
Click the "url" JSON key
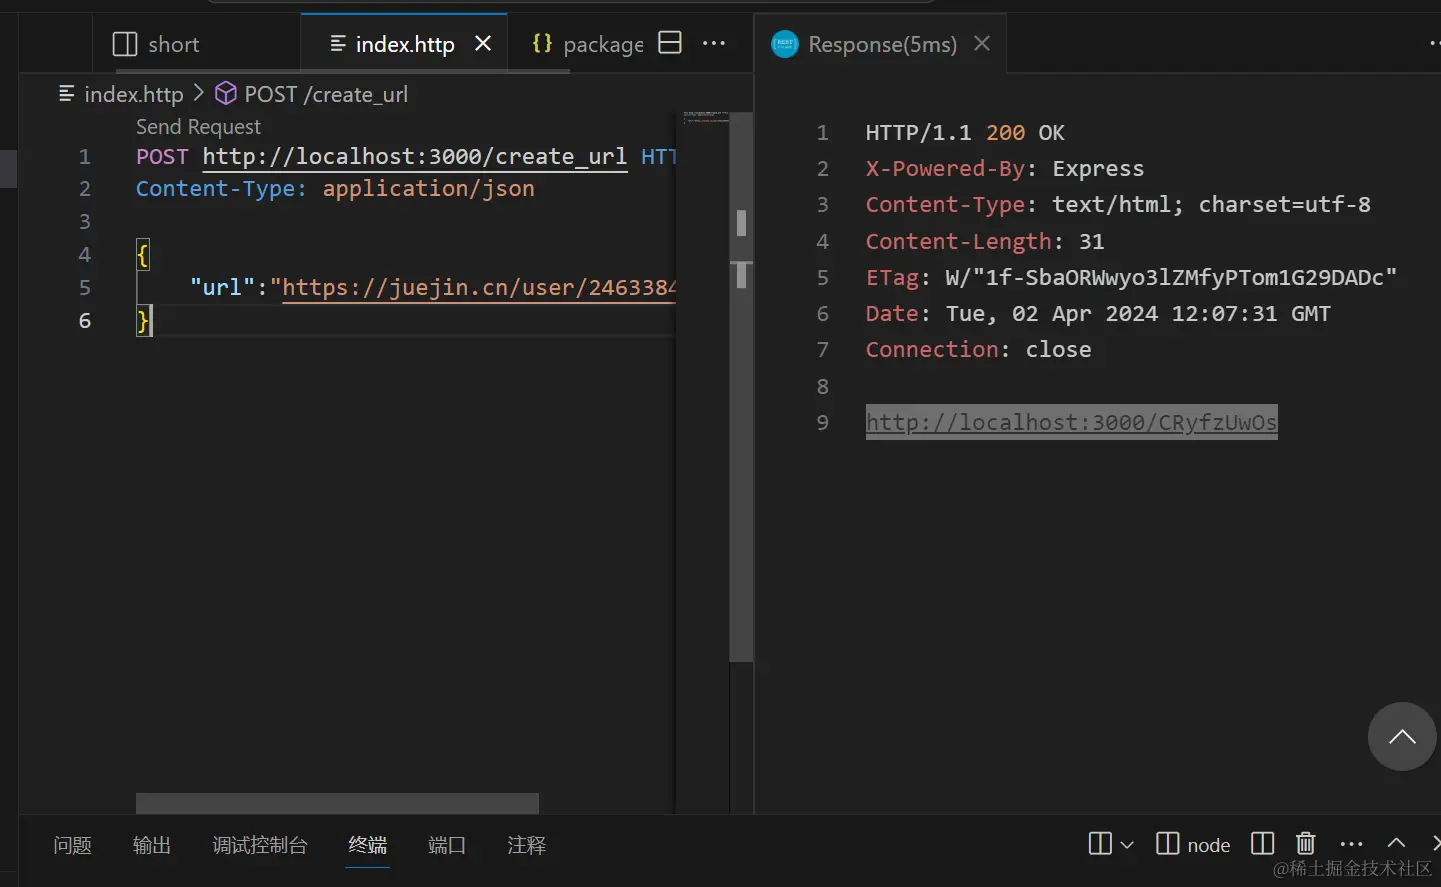[223, 288]
